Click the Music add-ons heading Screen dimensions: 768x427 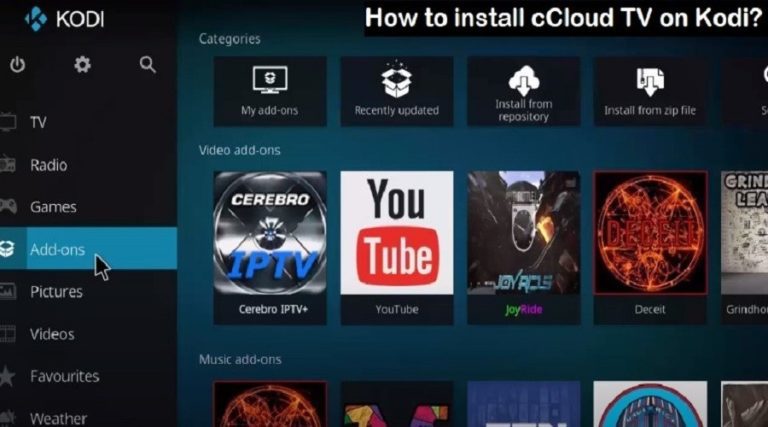(240, 360)
